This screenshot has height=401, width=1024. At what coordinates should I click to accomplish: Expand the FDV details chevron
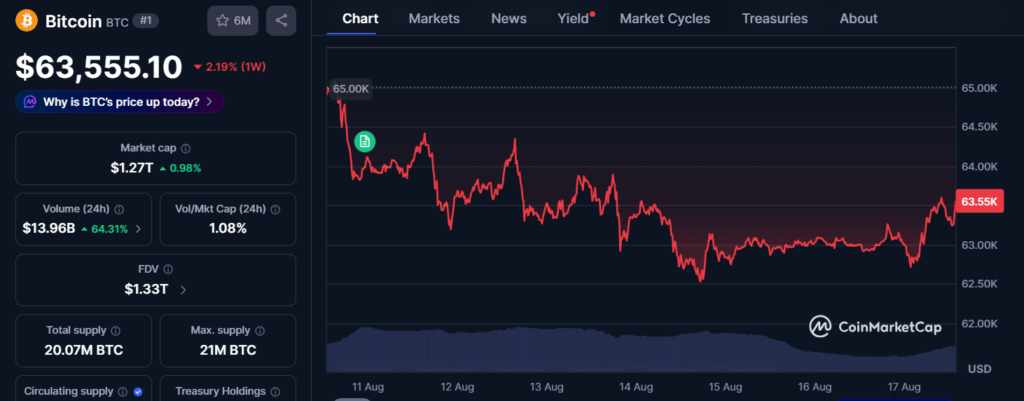click(183, 289)
